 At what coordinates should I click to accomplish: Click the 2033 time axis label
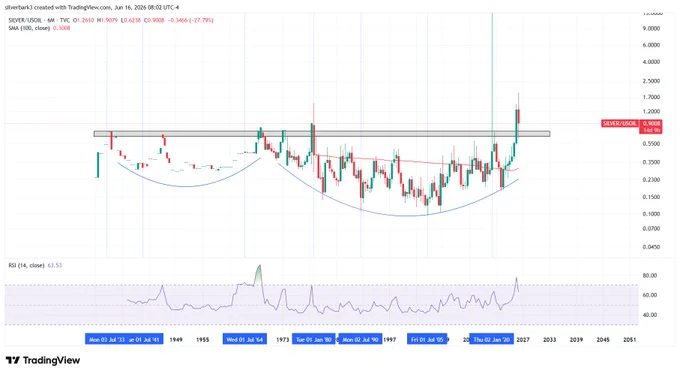(549, 340)
